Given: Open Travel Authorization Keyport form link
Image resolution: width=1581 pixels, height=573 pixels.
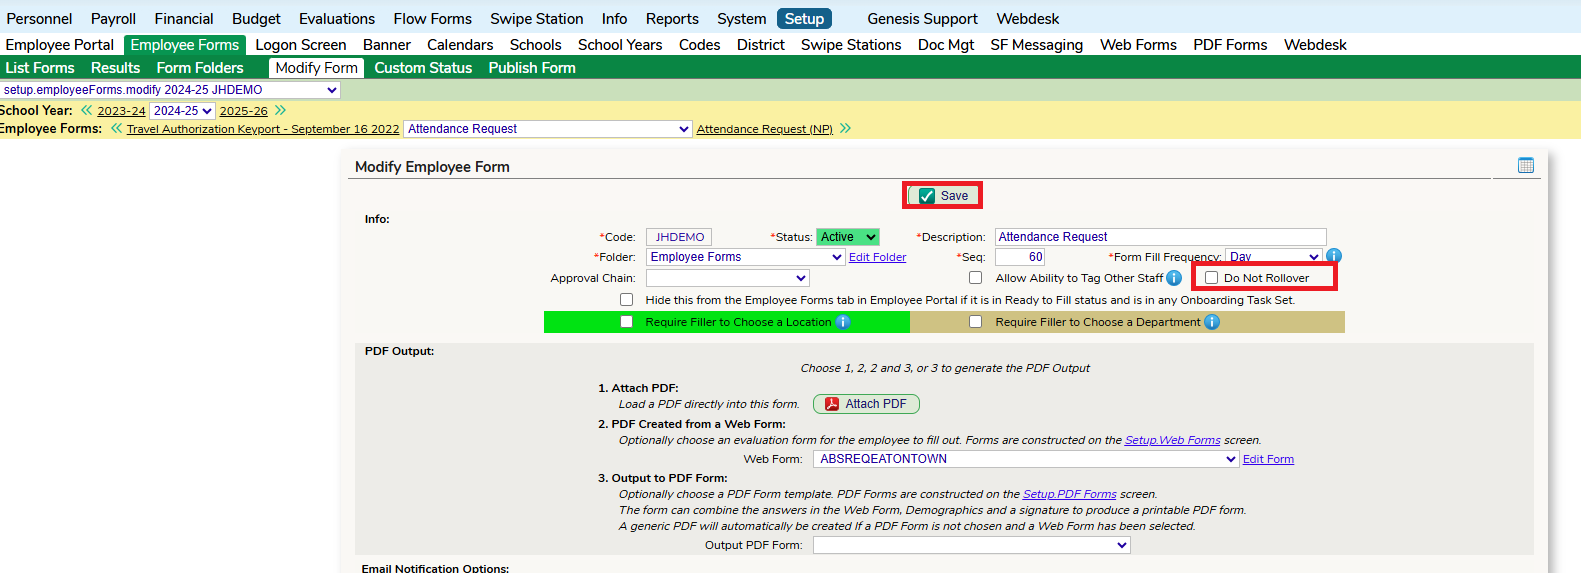Looking at the screenshot, I should [x=263, y=129].
